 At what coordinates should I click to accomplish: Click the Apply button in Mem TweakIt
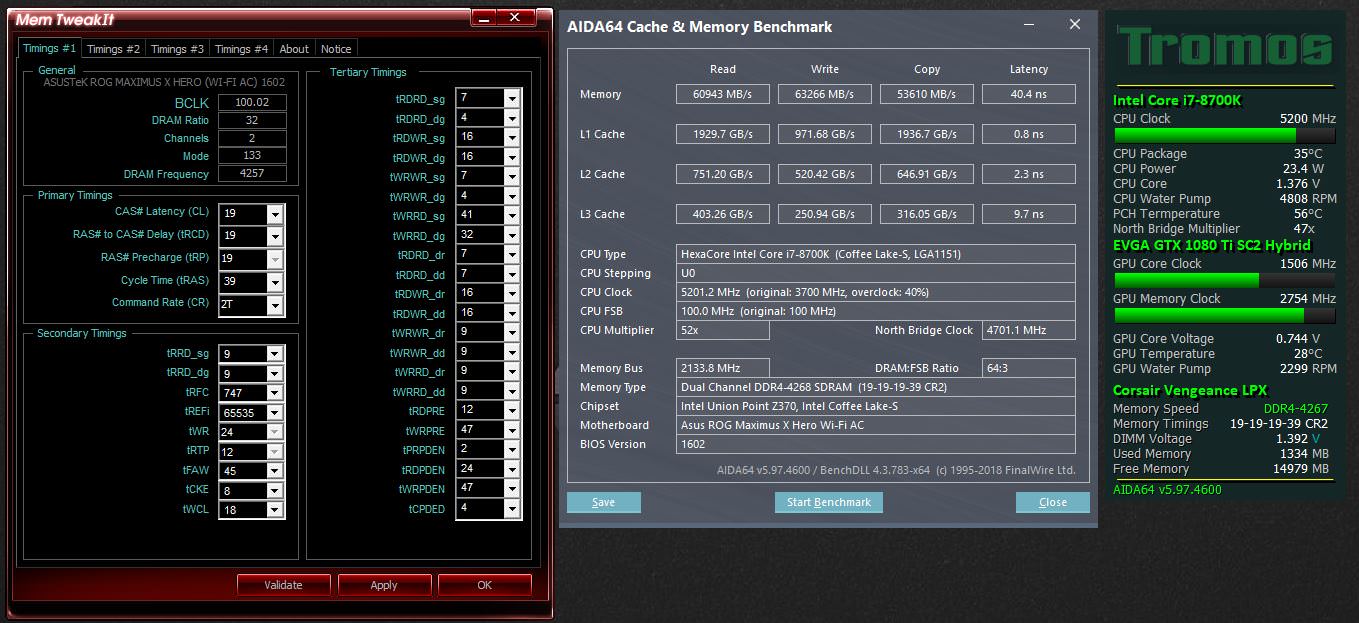[384, 585]
